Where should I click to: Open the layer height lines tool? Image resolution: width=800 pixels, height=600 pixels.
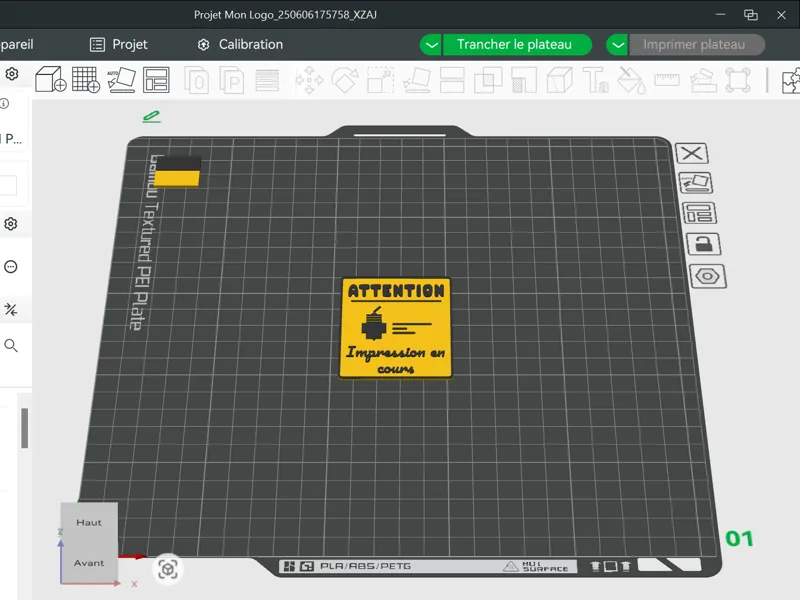pos(267,80)
